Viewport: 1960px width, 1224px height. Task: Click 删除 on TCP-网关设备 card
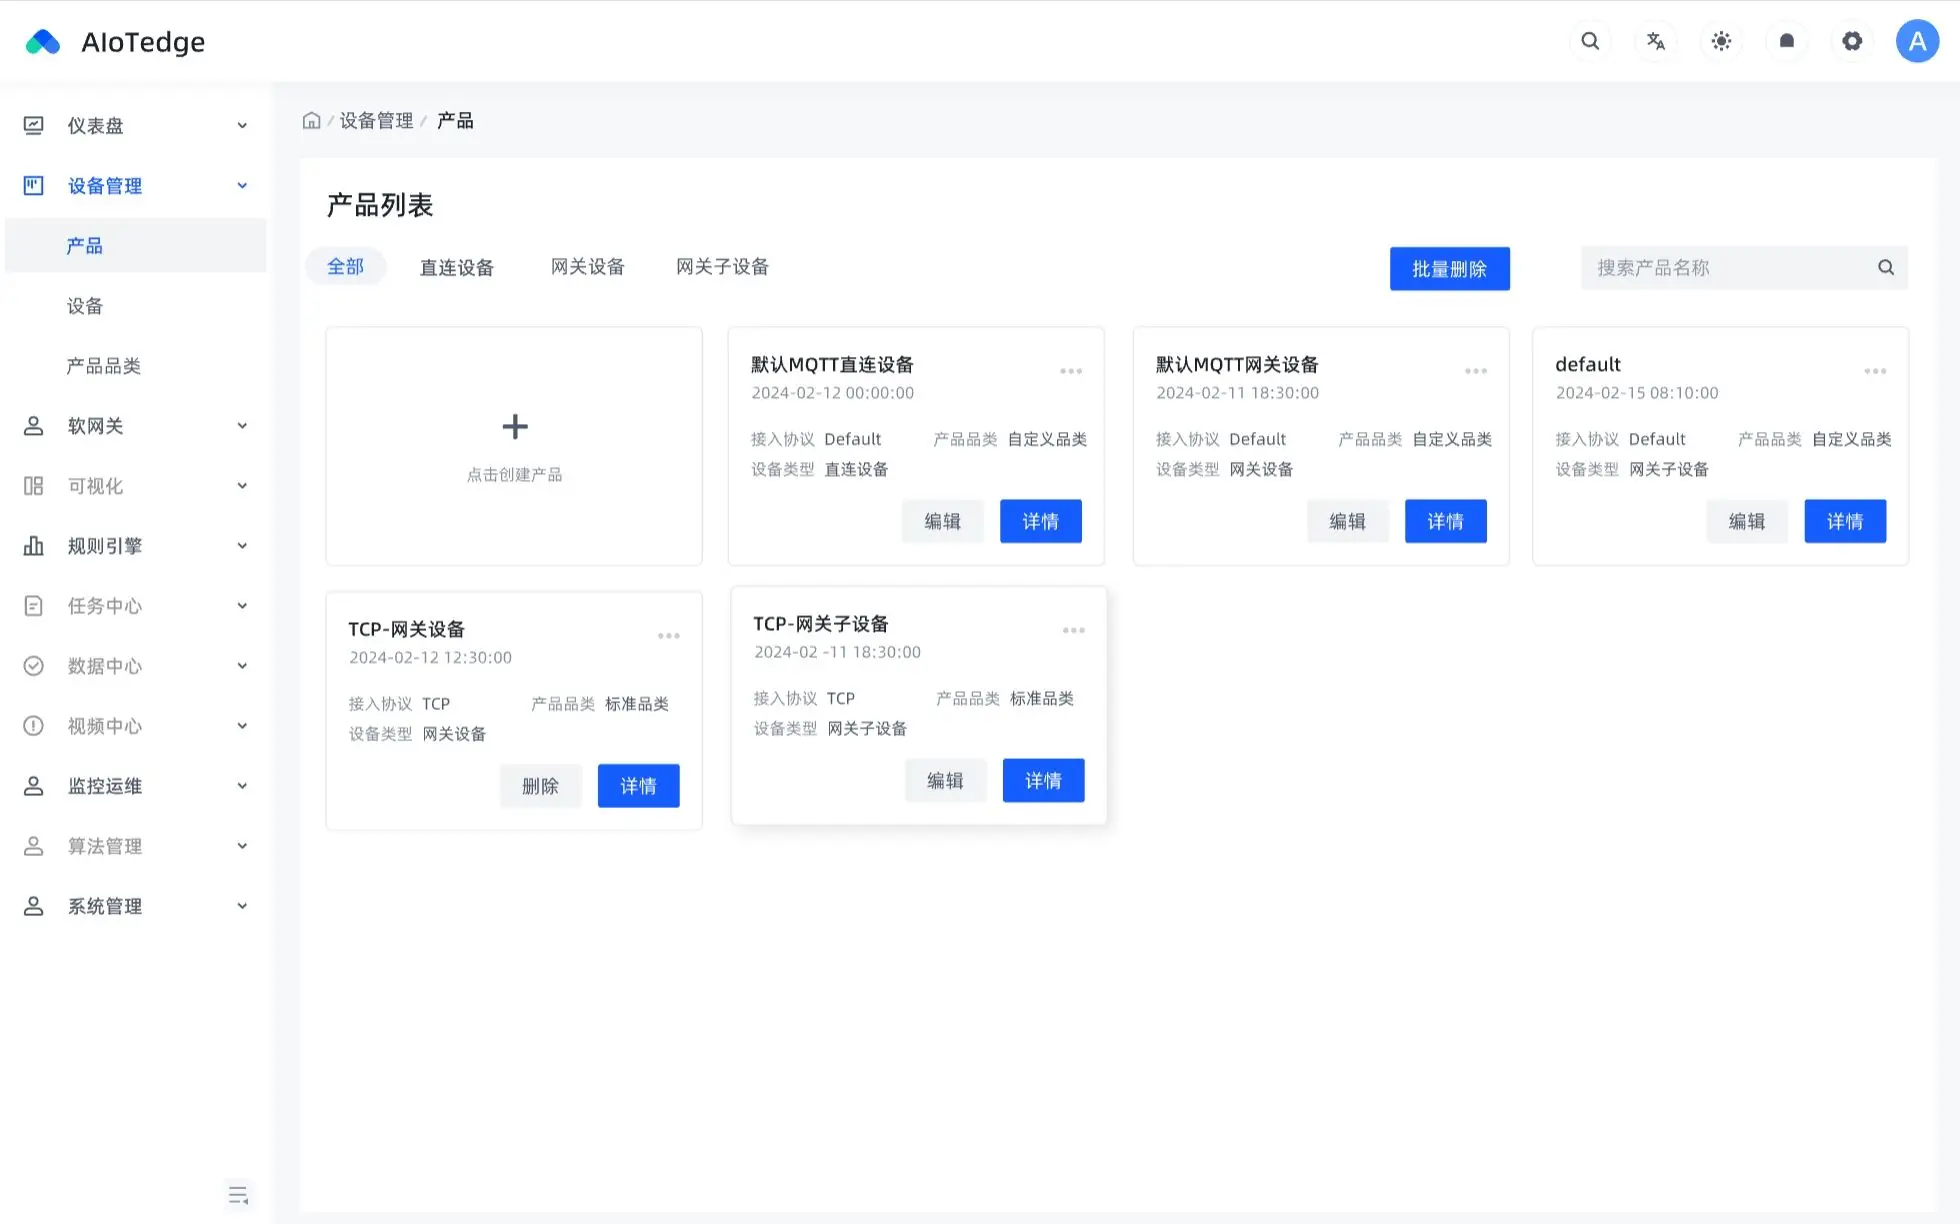pos(540,786)
